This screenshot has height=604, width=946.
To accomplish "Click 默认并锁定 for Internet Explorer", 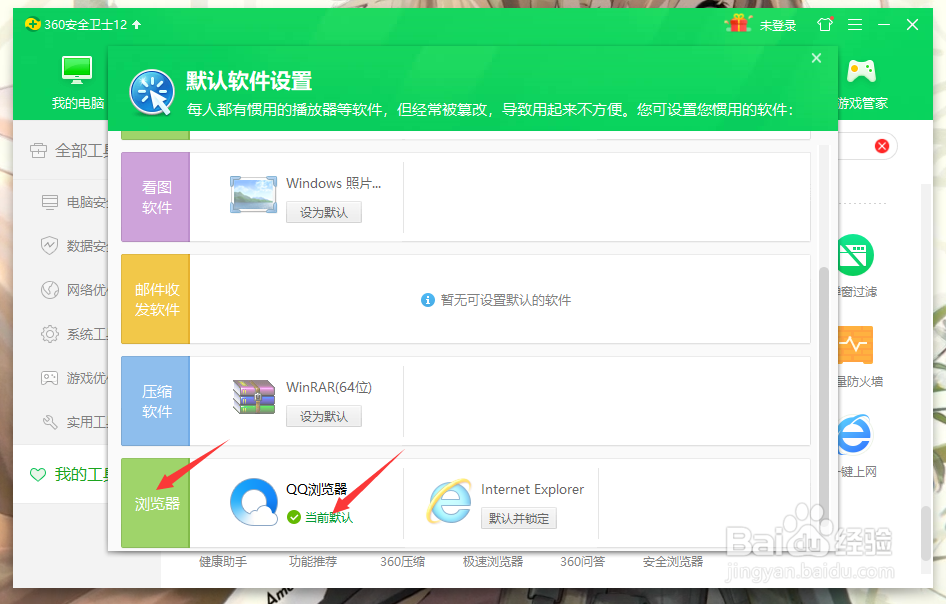I will tap(519, 519).
